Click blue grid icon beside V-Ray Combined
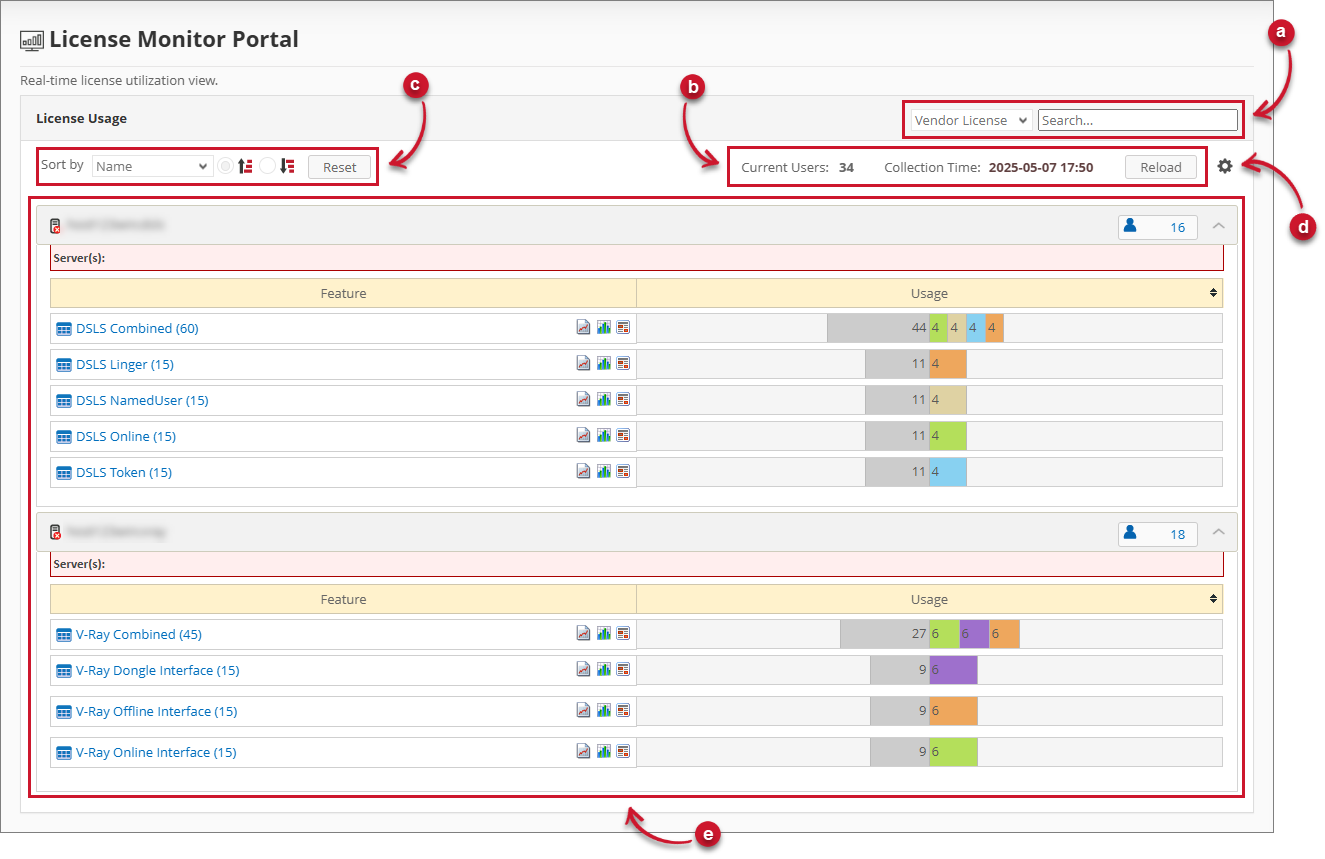Viewport: 1325px width, 859px height. pos(64,635)
